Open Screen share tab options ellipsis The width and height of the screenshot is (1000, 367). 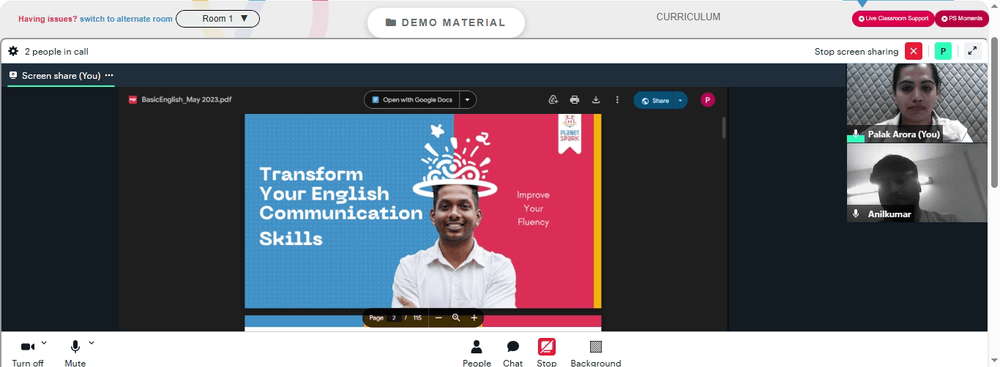109,75
